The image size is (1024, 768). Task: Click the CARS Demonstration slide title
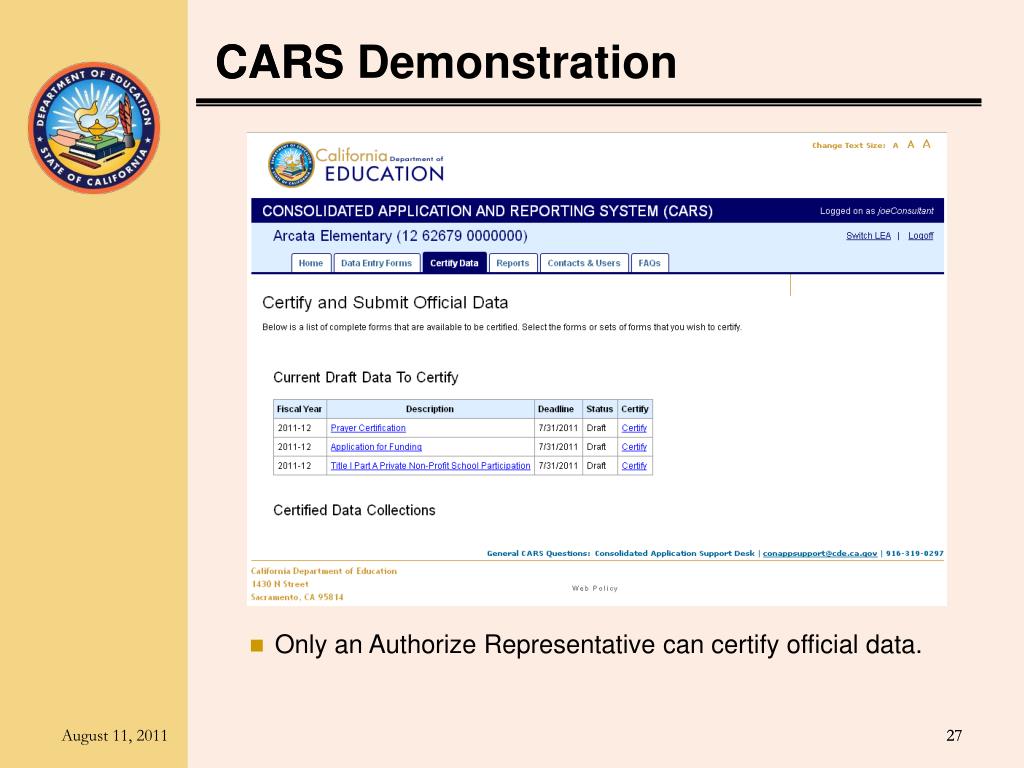point(446,62)
